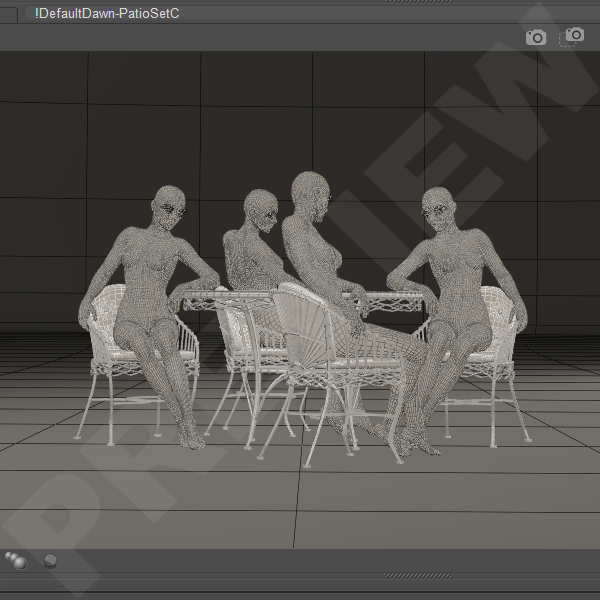Click the striped grip handle in the bottom bar
This screenshot has width=600, height=600.
pyautogui.click(x=408, y=575)
